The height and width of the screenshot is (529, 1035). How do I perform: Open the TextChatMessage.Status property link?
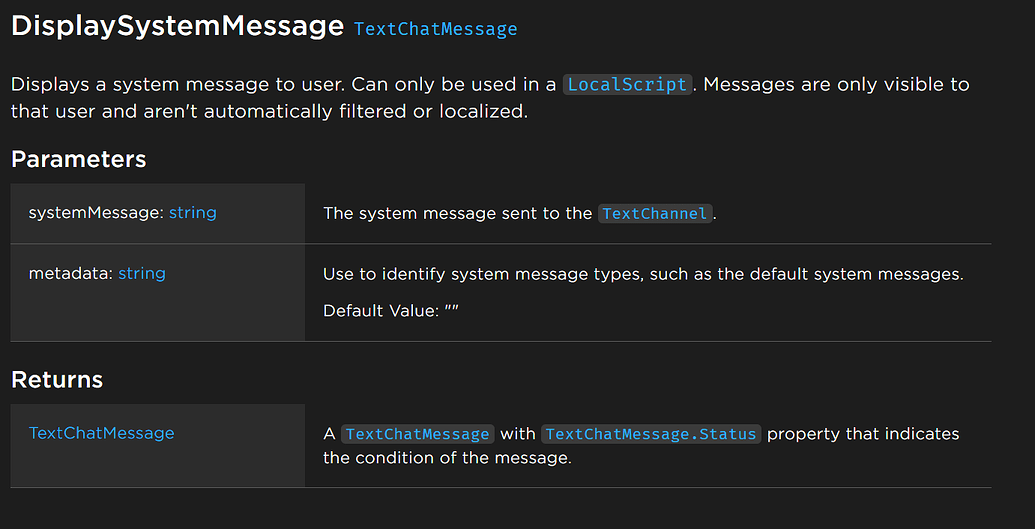coord(651,434)
